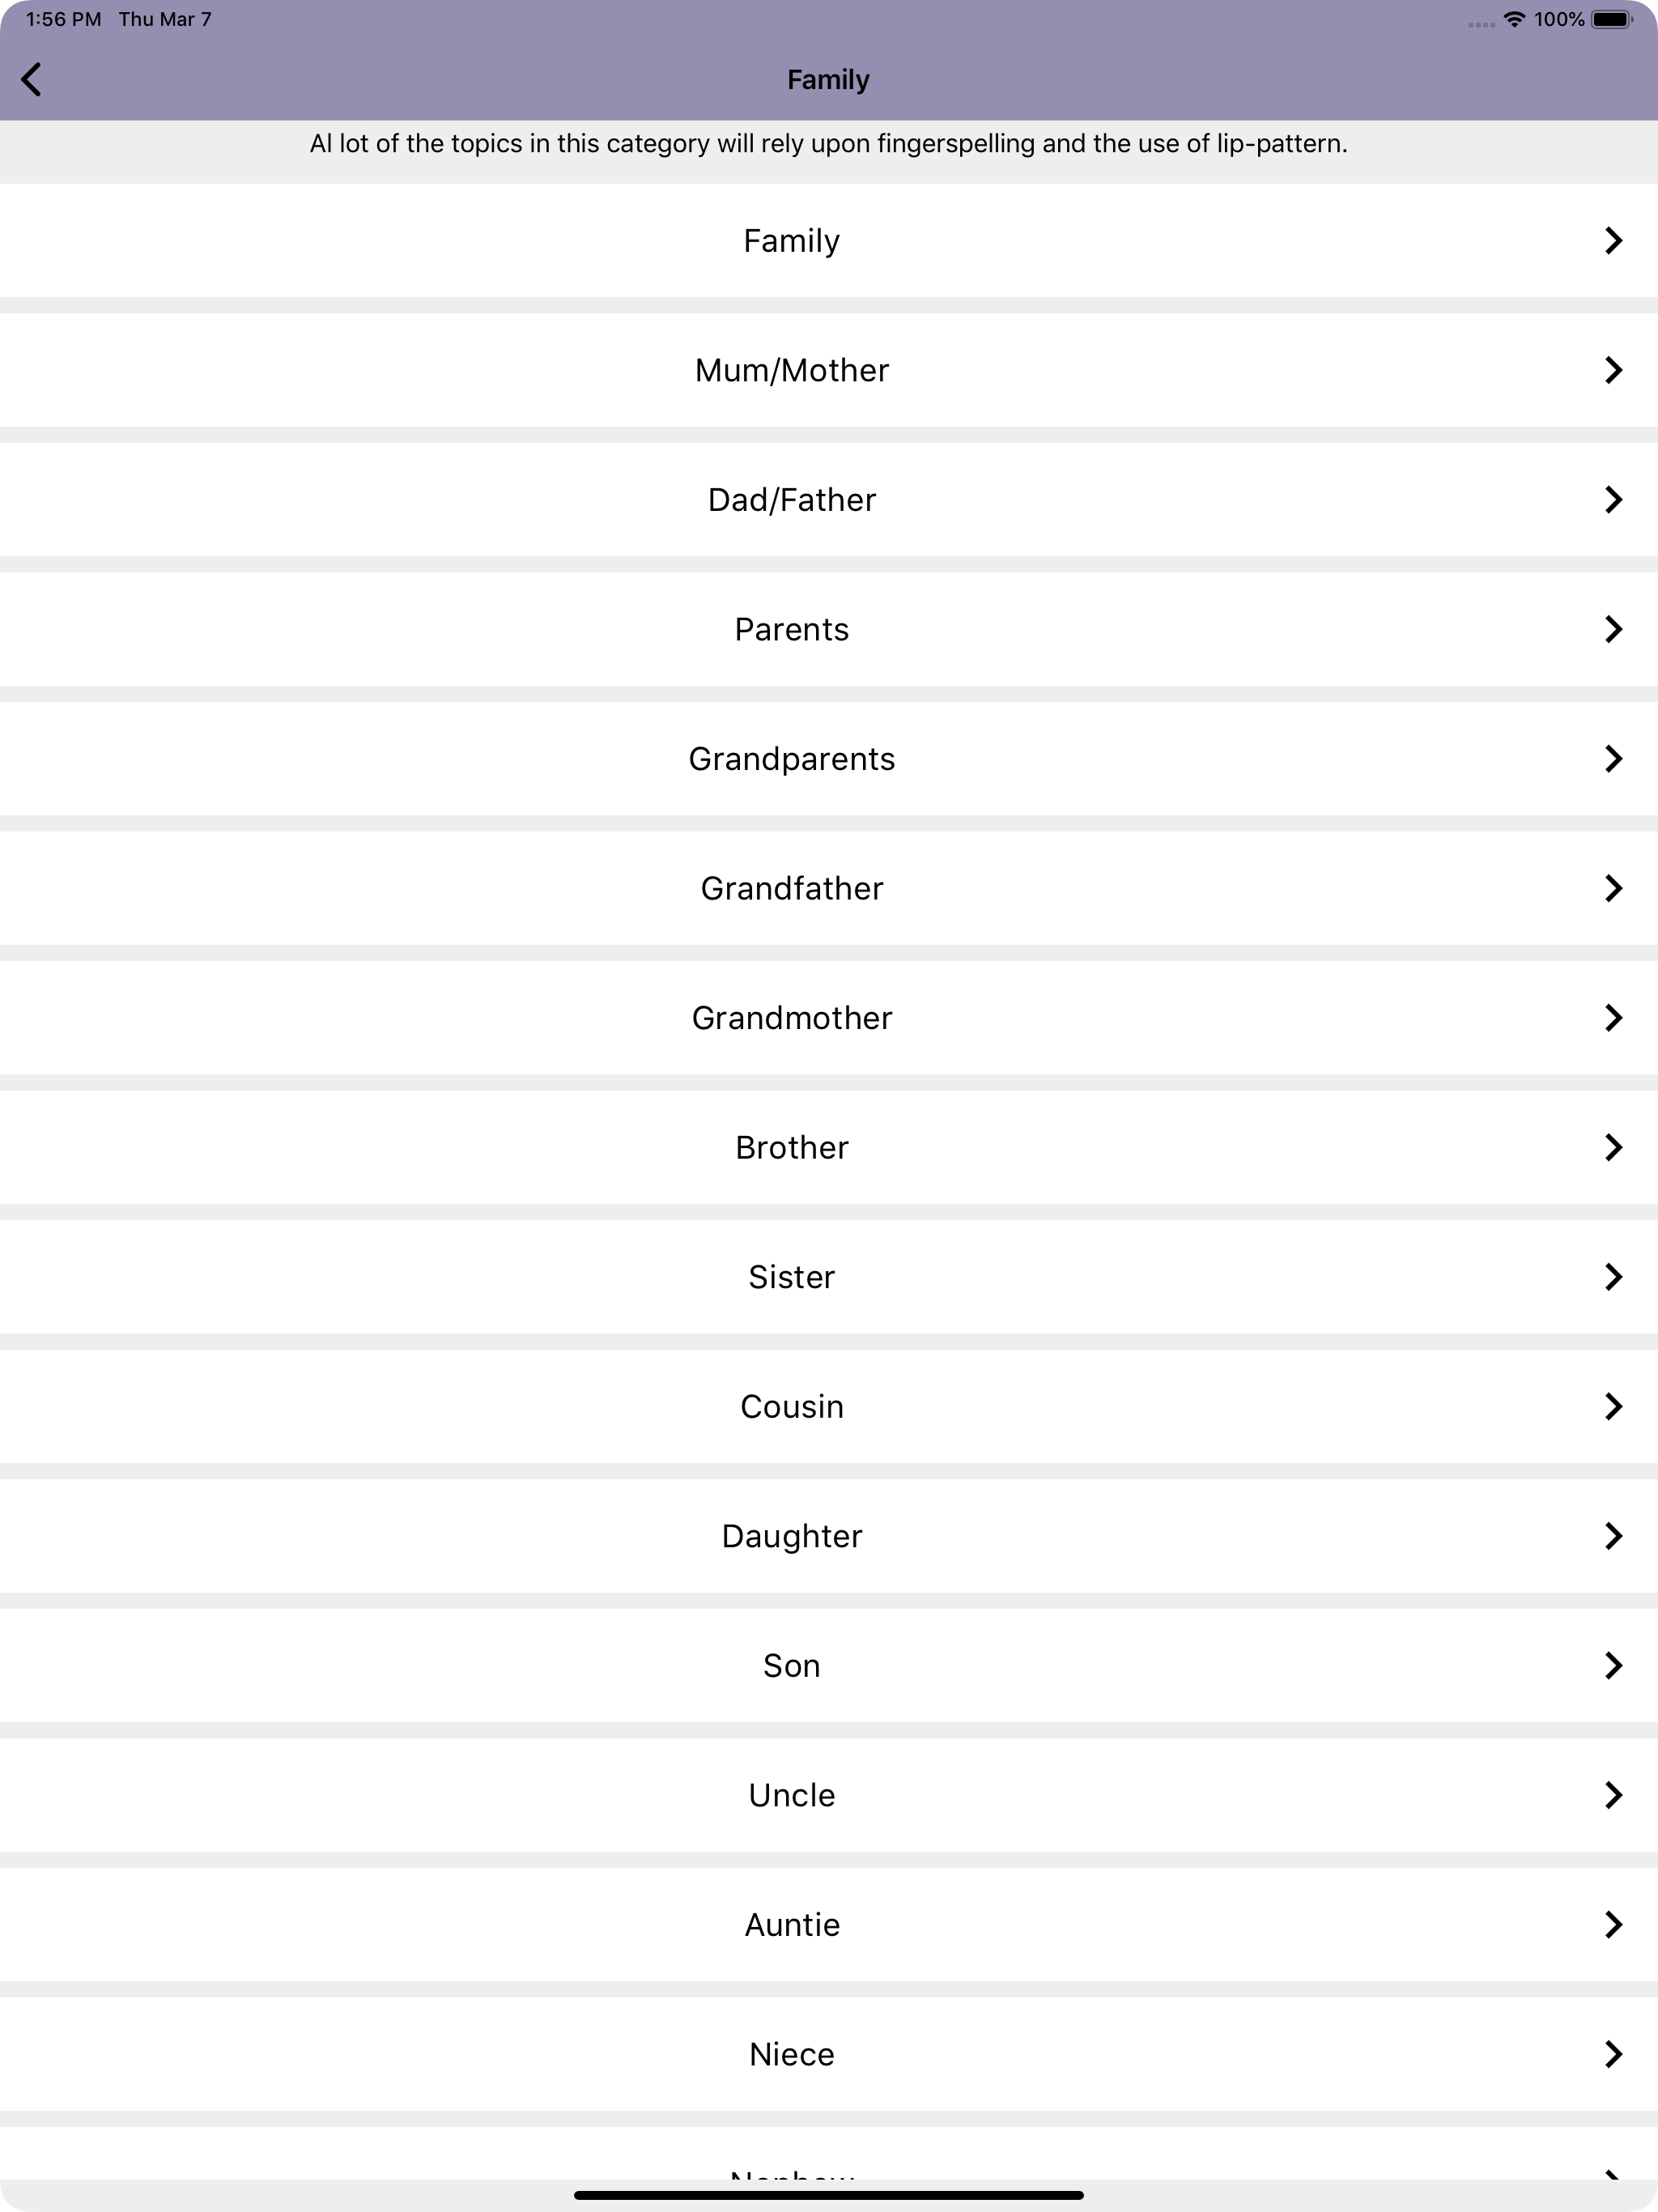Screen dimensions: 1658x2212
Task: Tap the Mum/Mother label
Action: pyautogui.click(x=792, y=370)
